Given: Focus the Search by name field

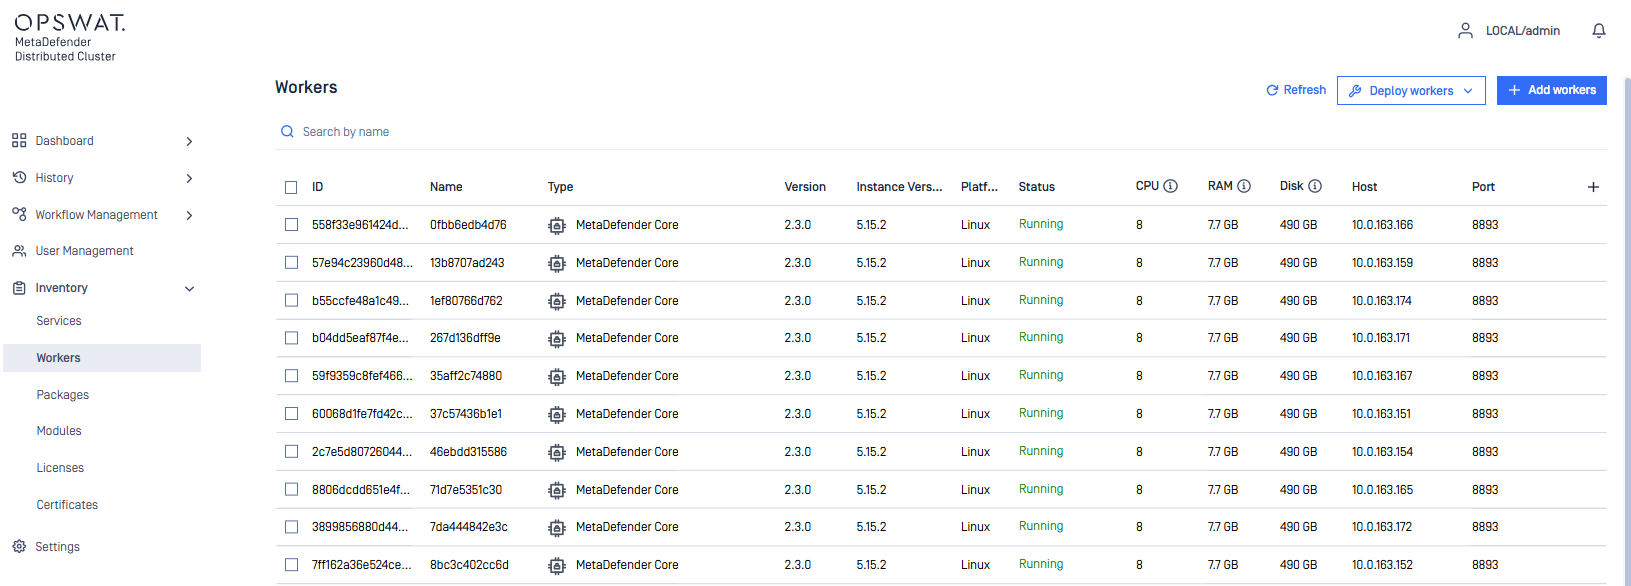Looking at the screenshot, I should (346, 132).
